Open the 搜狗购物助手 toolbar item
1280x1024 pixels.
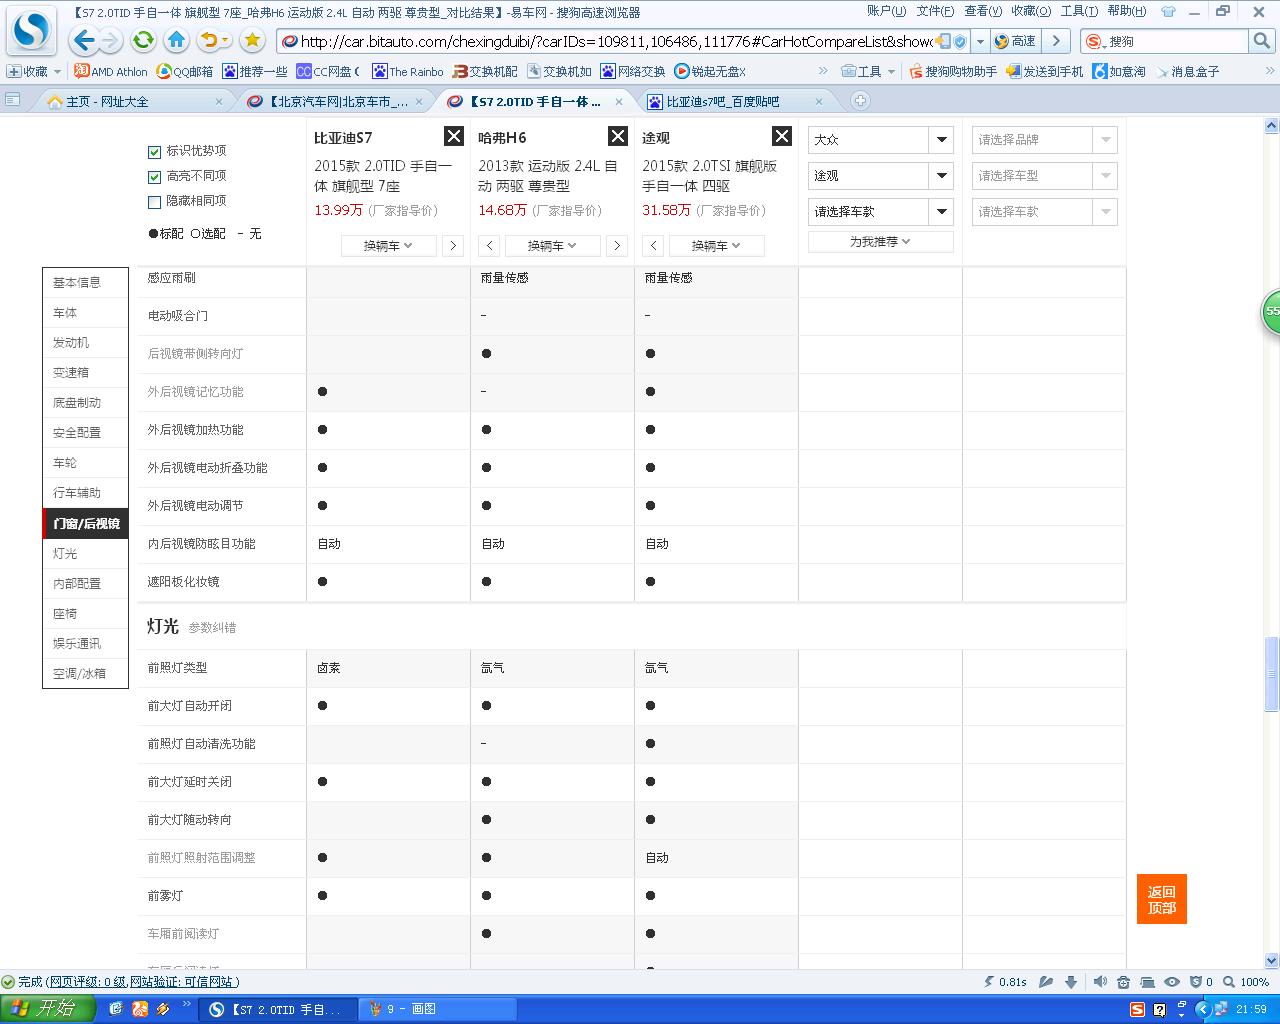953,72
